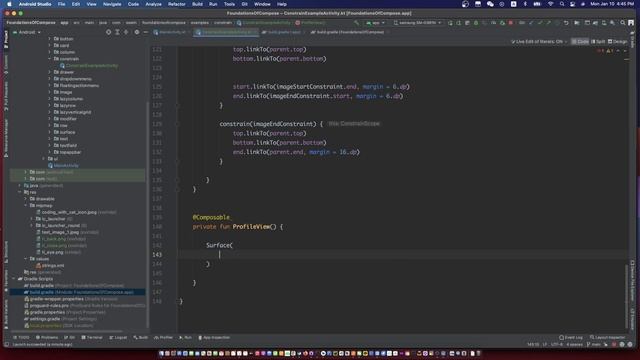Hide the Project panel with minus icon
The height and width of the screenshot is (360, 640).
pyautogui.click(x=145, y=32)
